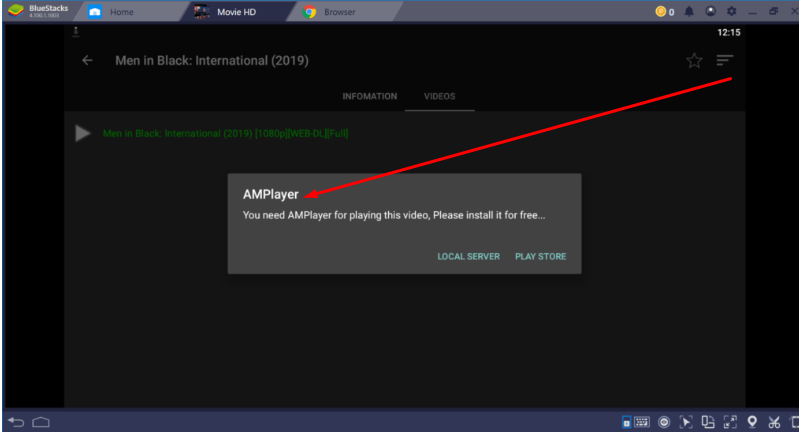Viewport: 799px width, 432px height.
Task: Select the VIDEOS tab
Action: click(440, 96)
